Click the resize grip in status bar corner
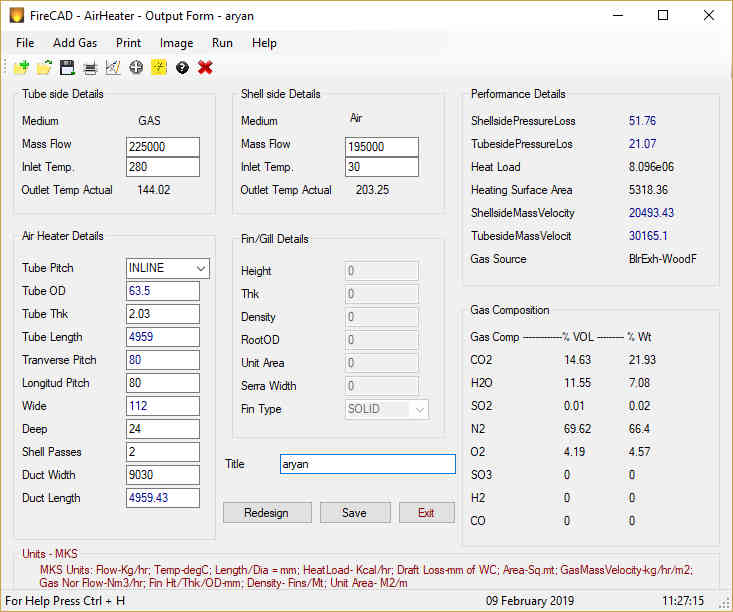This screenshot has height=612, width=733. click(x=725, y=604)
